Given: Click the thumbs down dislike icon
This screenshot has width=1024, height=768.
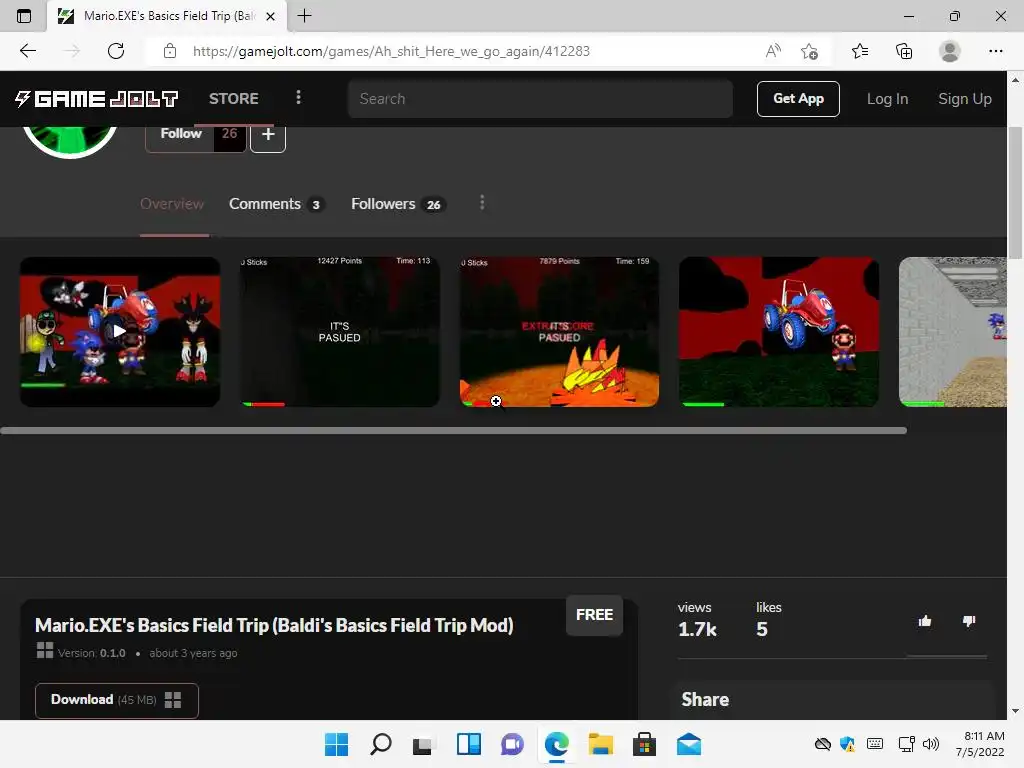Looking at the screenshot, I should click(969, 621).
